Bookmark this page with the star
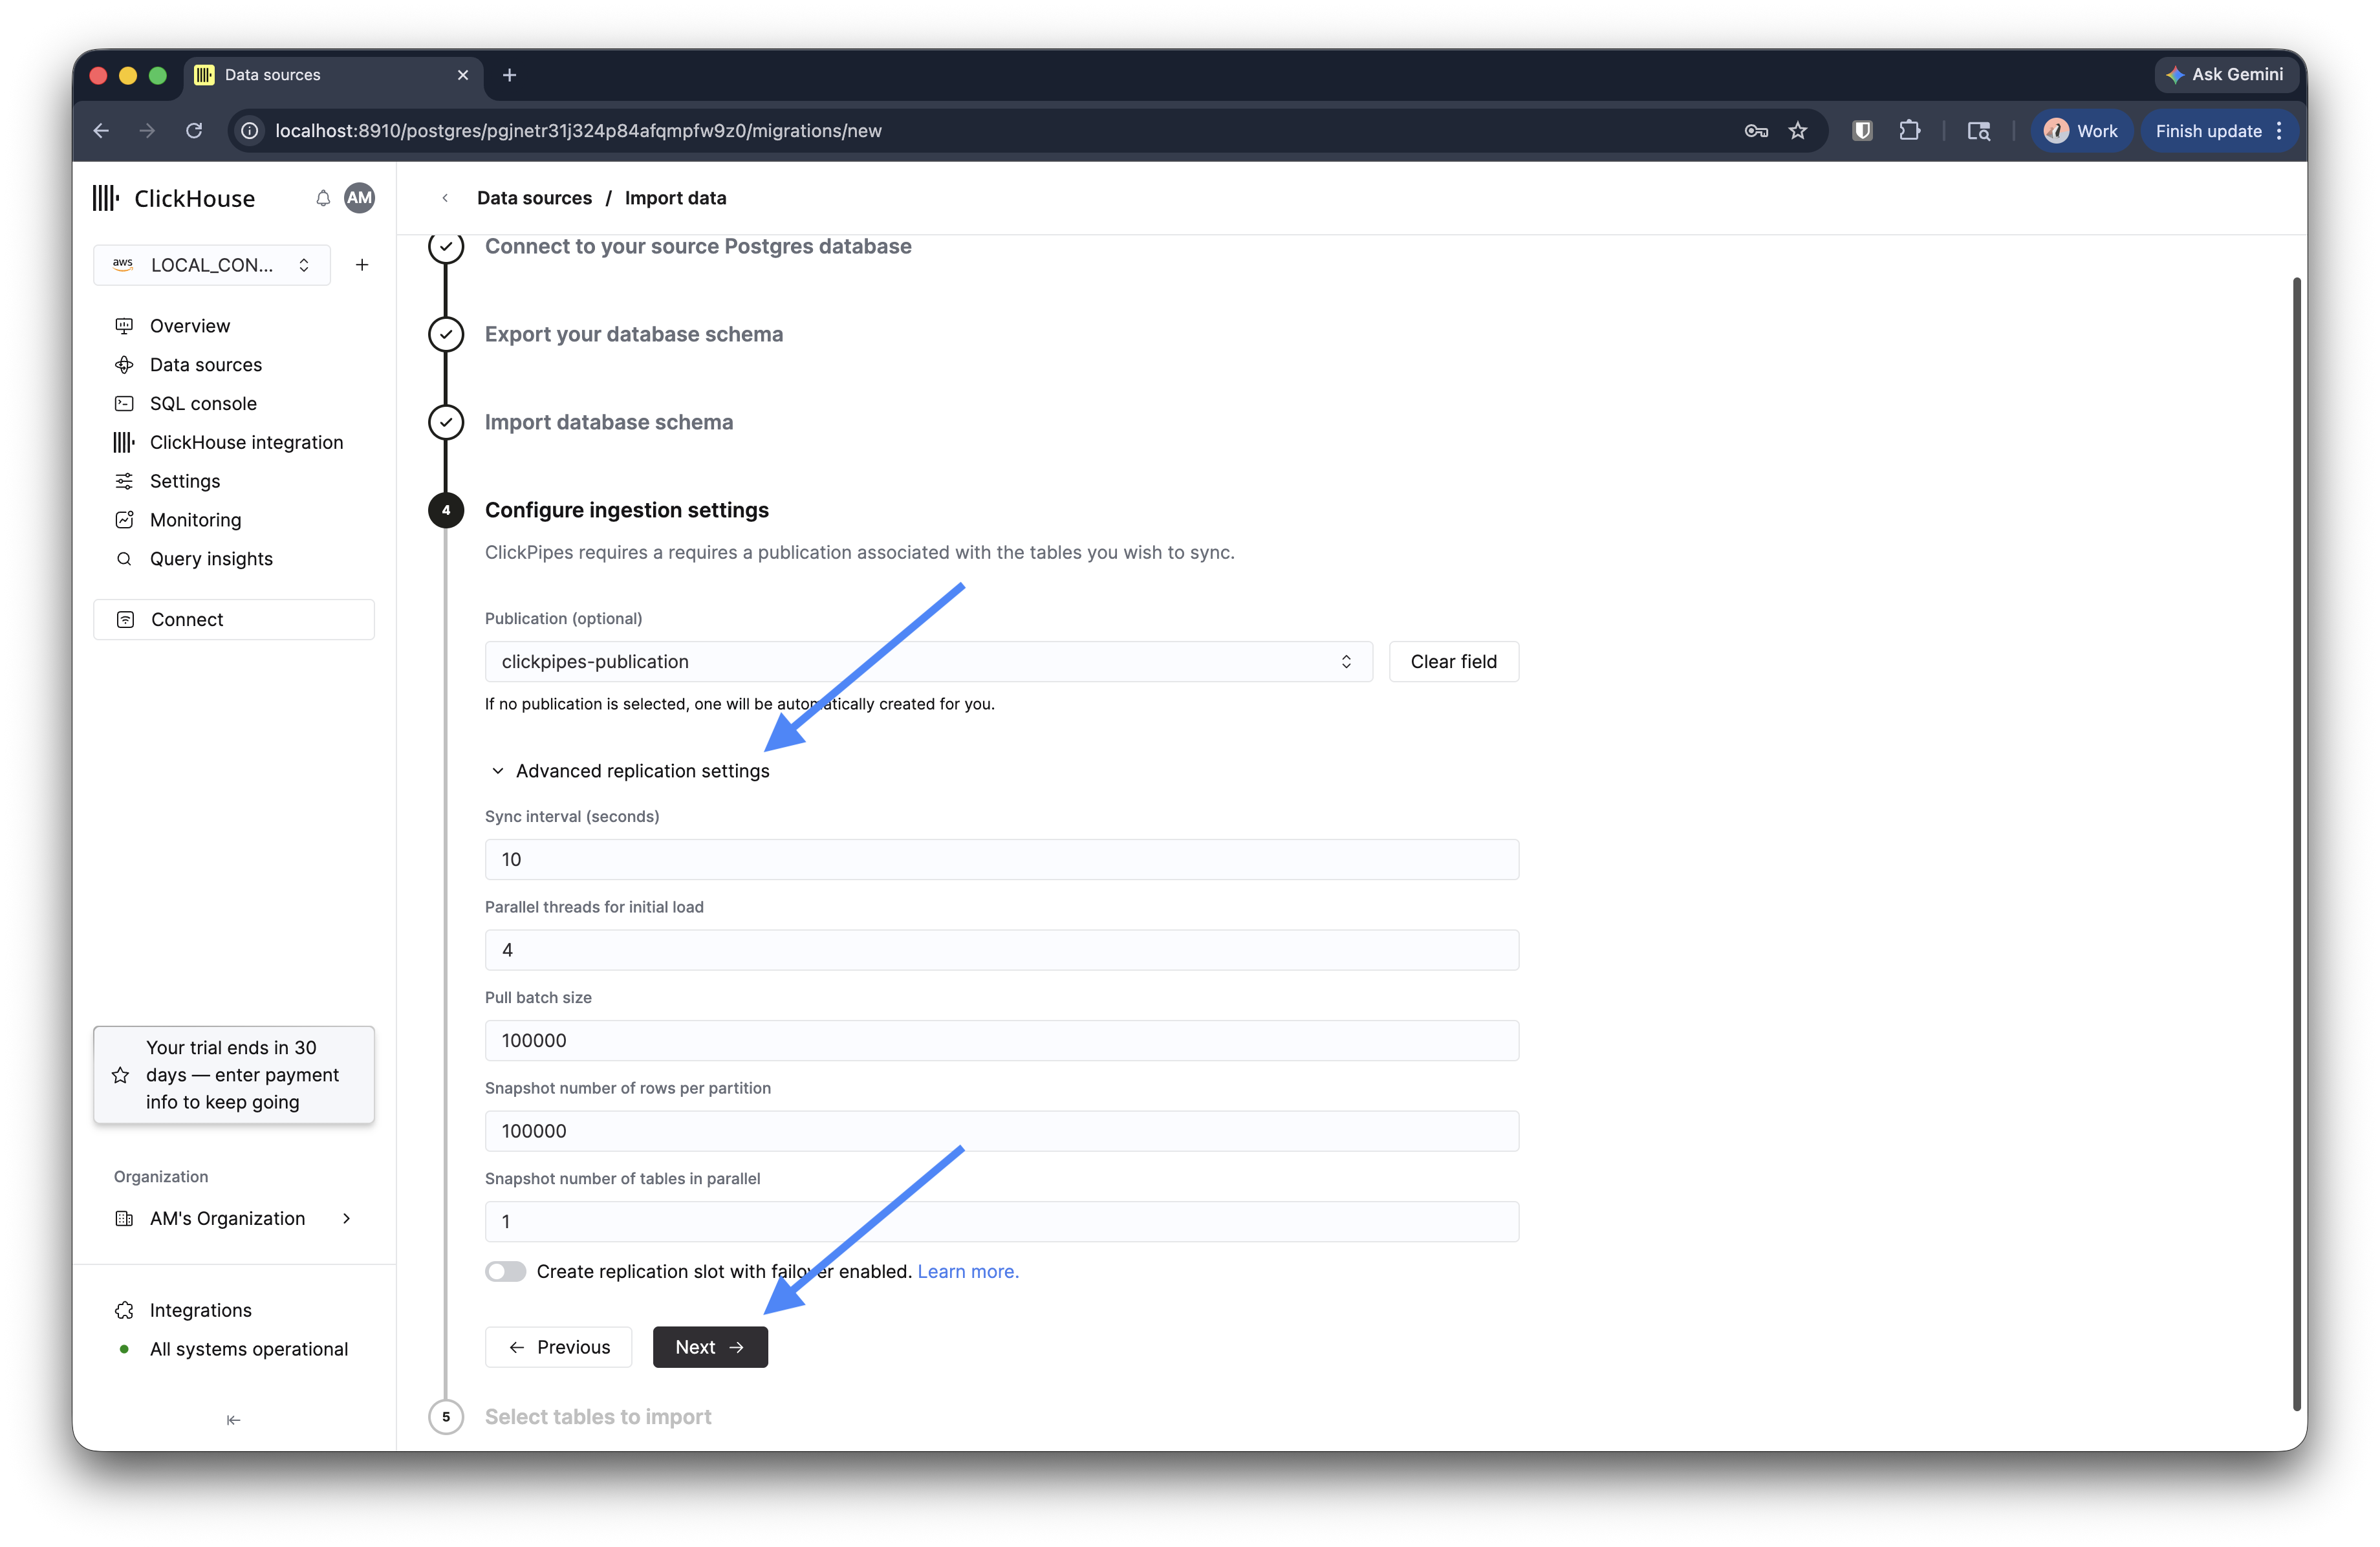The image size is (2380, 1547). tap(1798, 131)
